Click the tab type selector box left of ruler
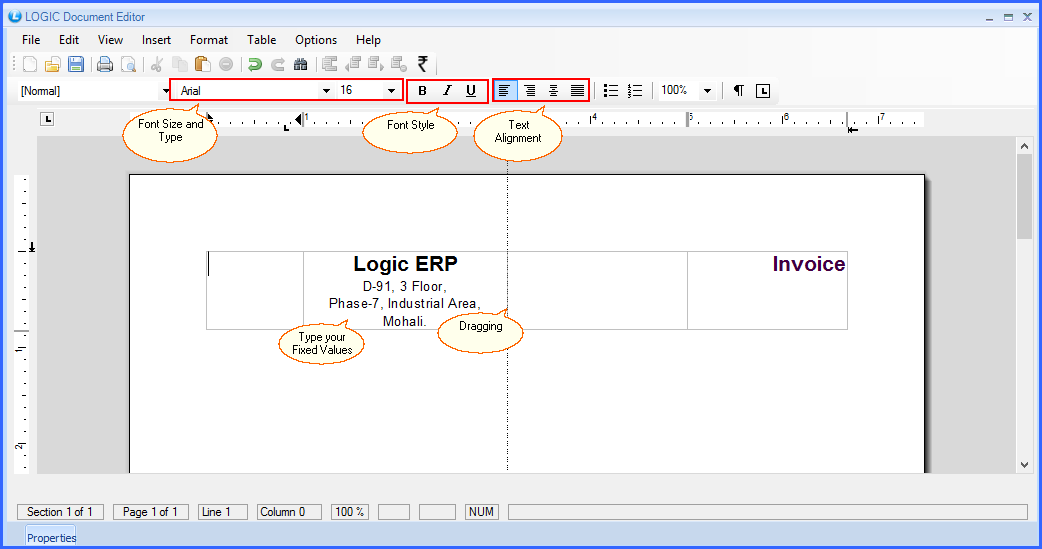 (x=47, y=119)
